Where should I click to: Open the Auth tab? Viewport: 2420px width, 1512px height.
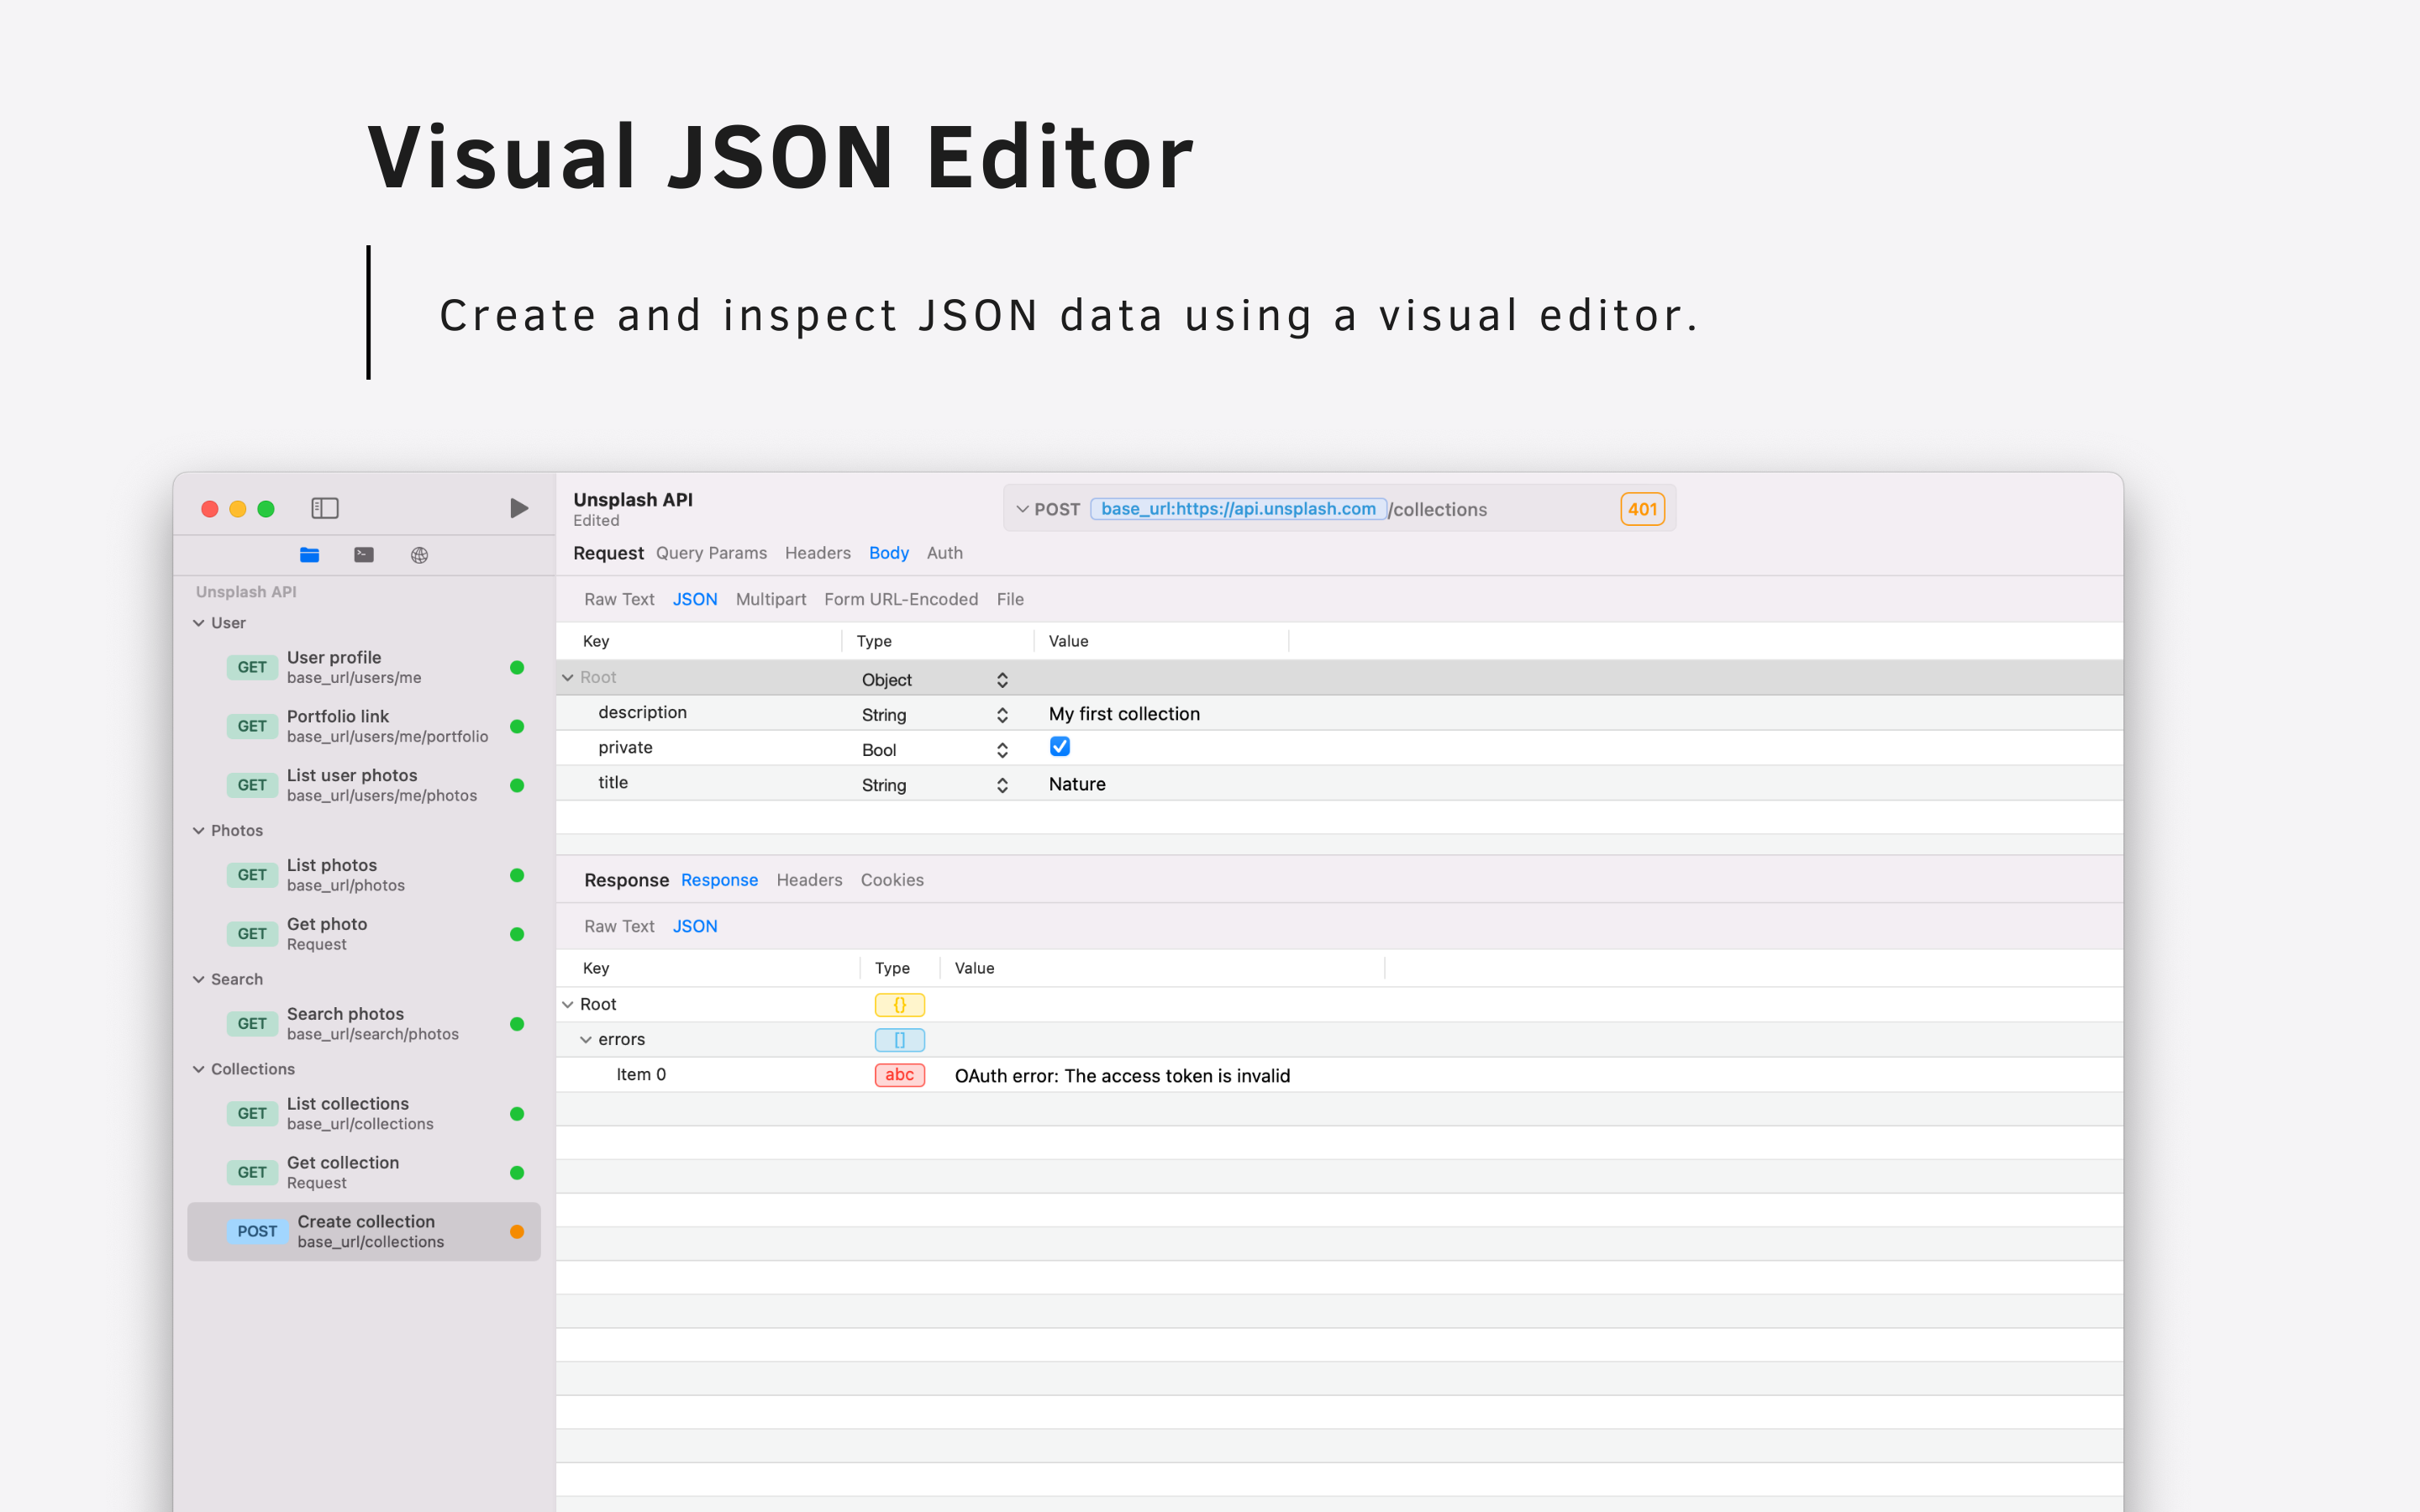(944, 553)
